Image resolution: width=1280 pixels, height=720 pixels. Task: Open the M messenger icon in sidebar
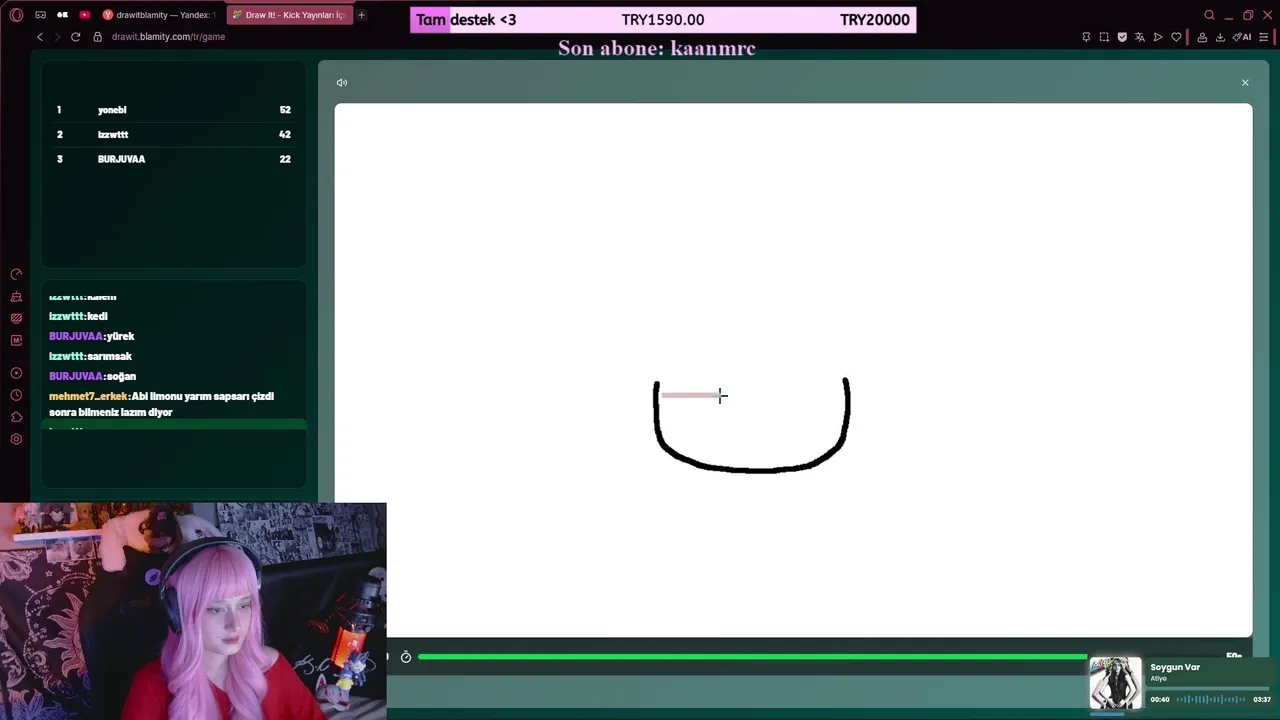(16, 340)
